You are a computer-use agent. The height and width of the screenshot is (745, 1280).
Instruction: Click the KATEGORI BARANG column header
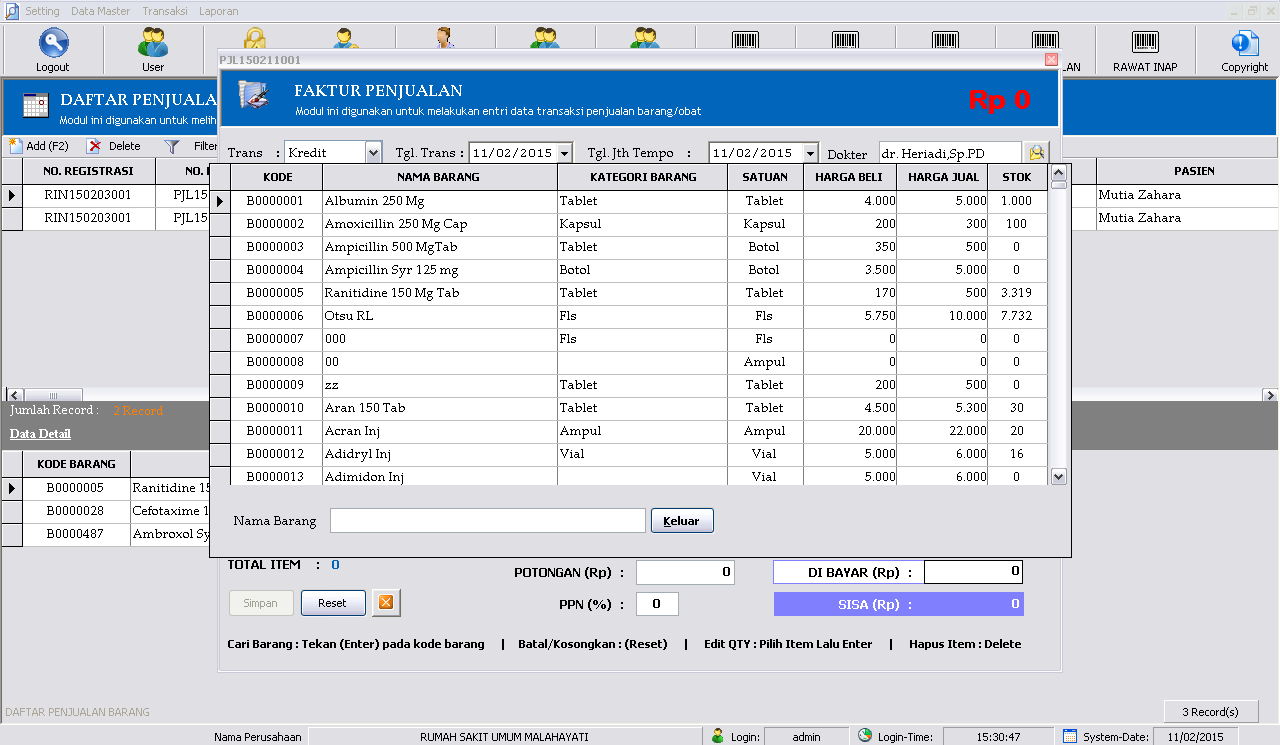pos(643,177)
